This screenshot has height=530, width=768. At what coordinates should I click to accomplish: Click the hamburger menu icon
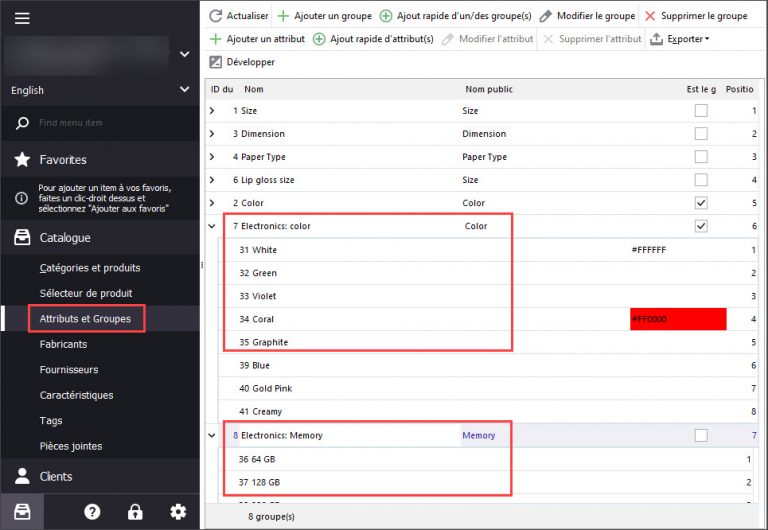tap(22, 18)
